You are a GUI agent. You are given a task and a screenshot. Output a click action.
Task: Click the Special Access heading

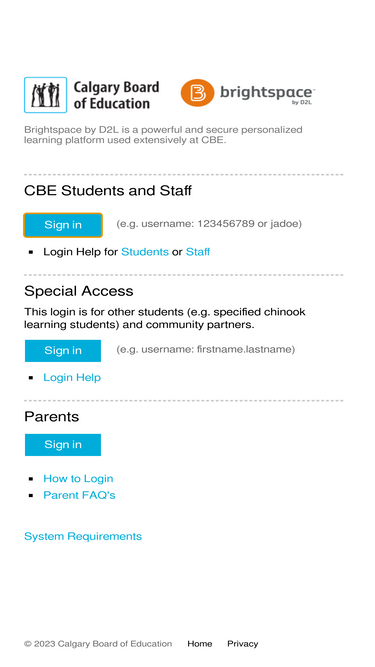click(79, 291)
